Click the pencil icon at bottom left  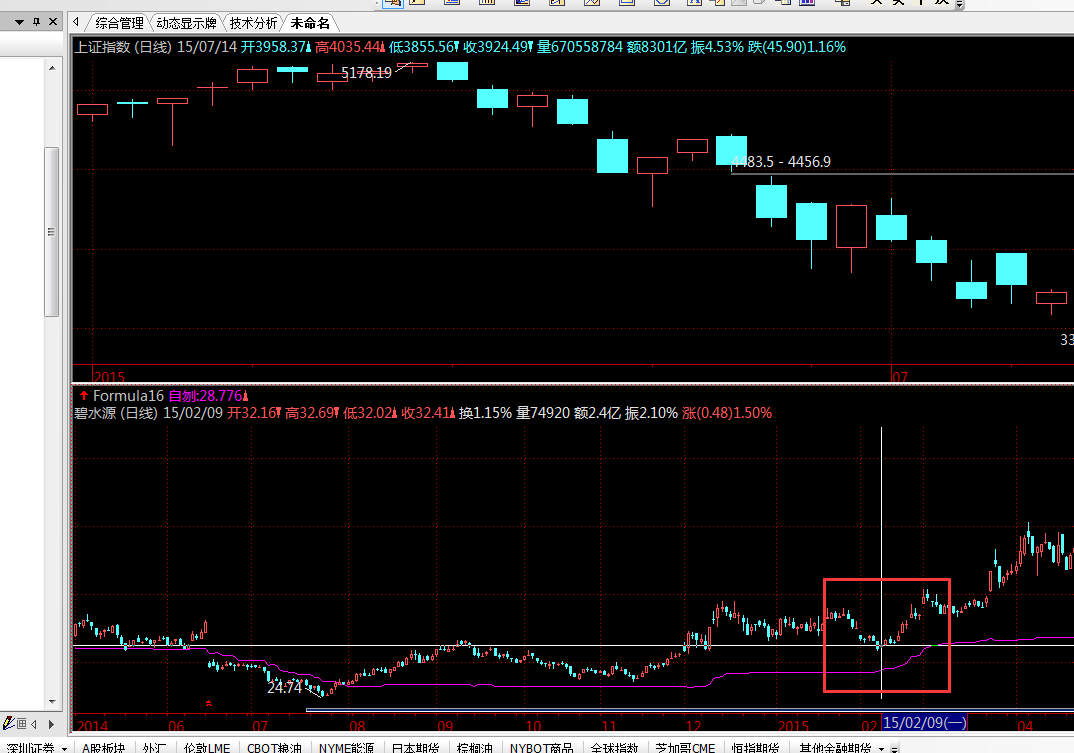9,723
